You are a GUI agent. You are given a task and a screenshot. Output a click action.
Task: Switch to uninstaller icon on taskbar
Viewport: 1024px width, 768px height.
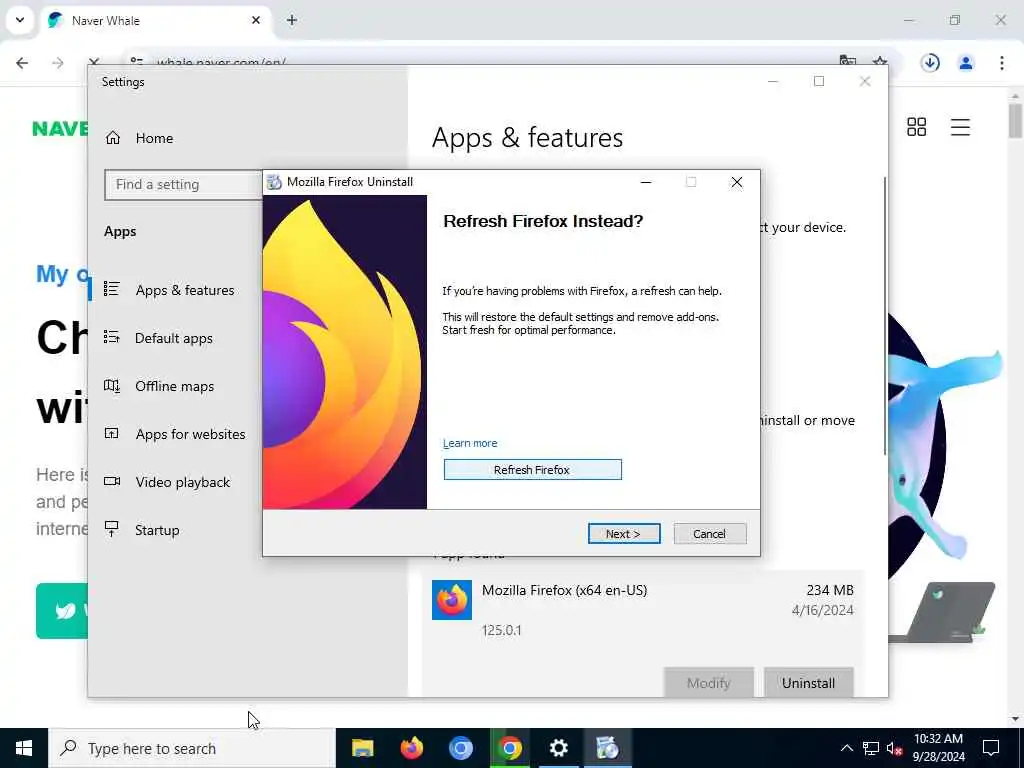[607, 748]
